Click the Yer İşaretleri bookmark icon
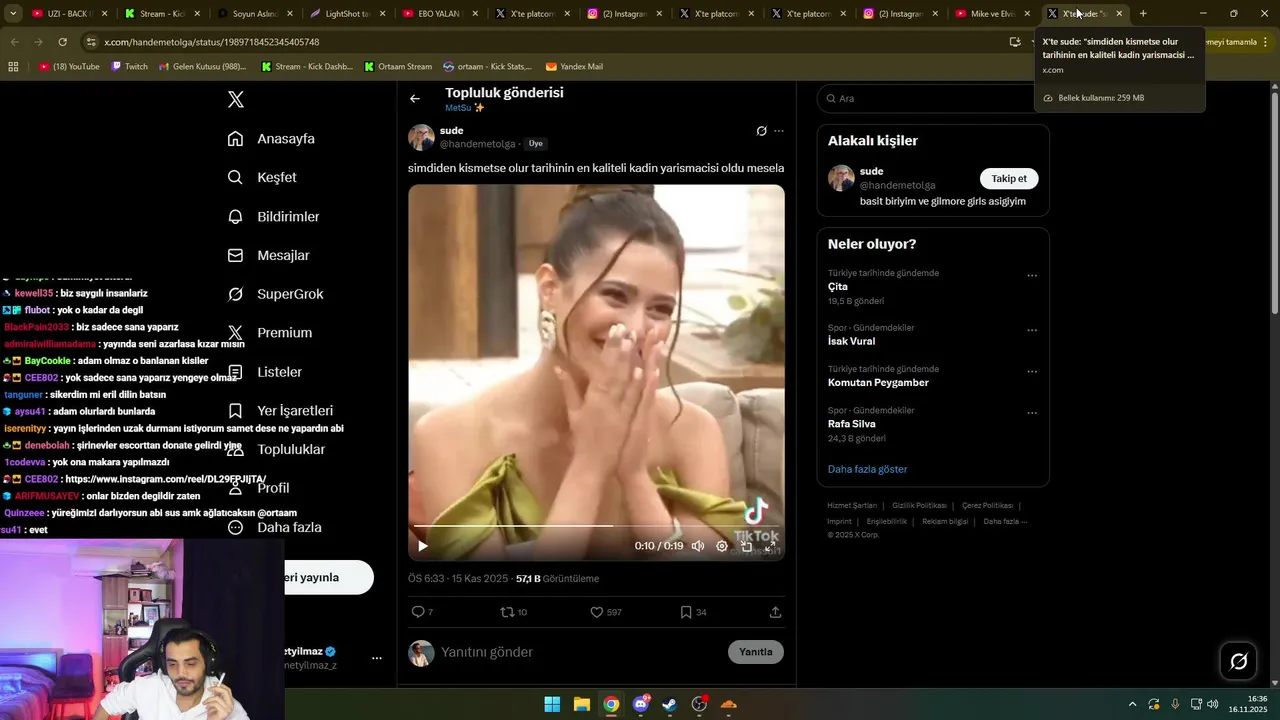The image size is (1280, 720). click(x=236, y=411)
